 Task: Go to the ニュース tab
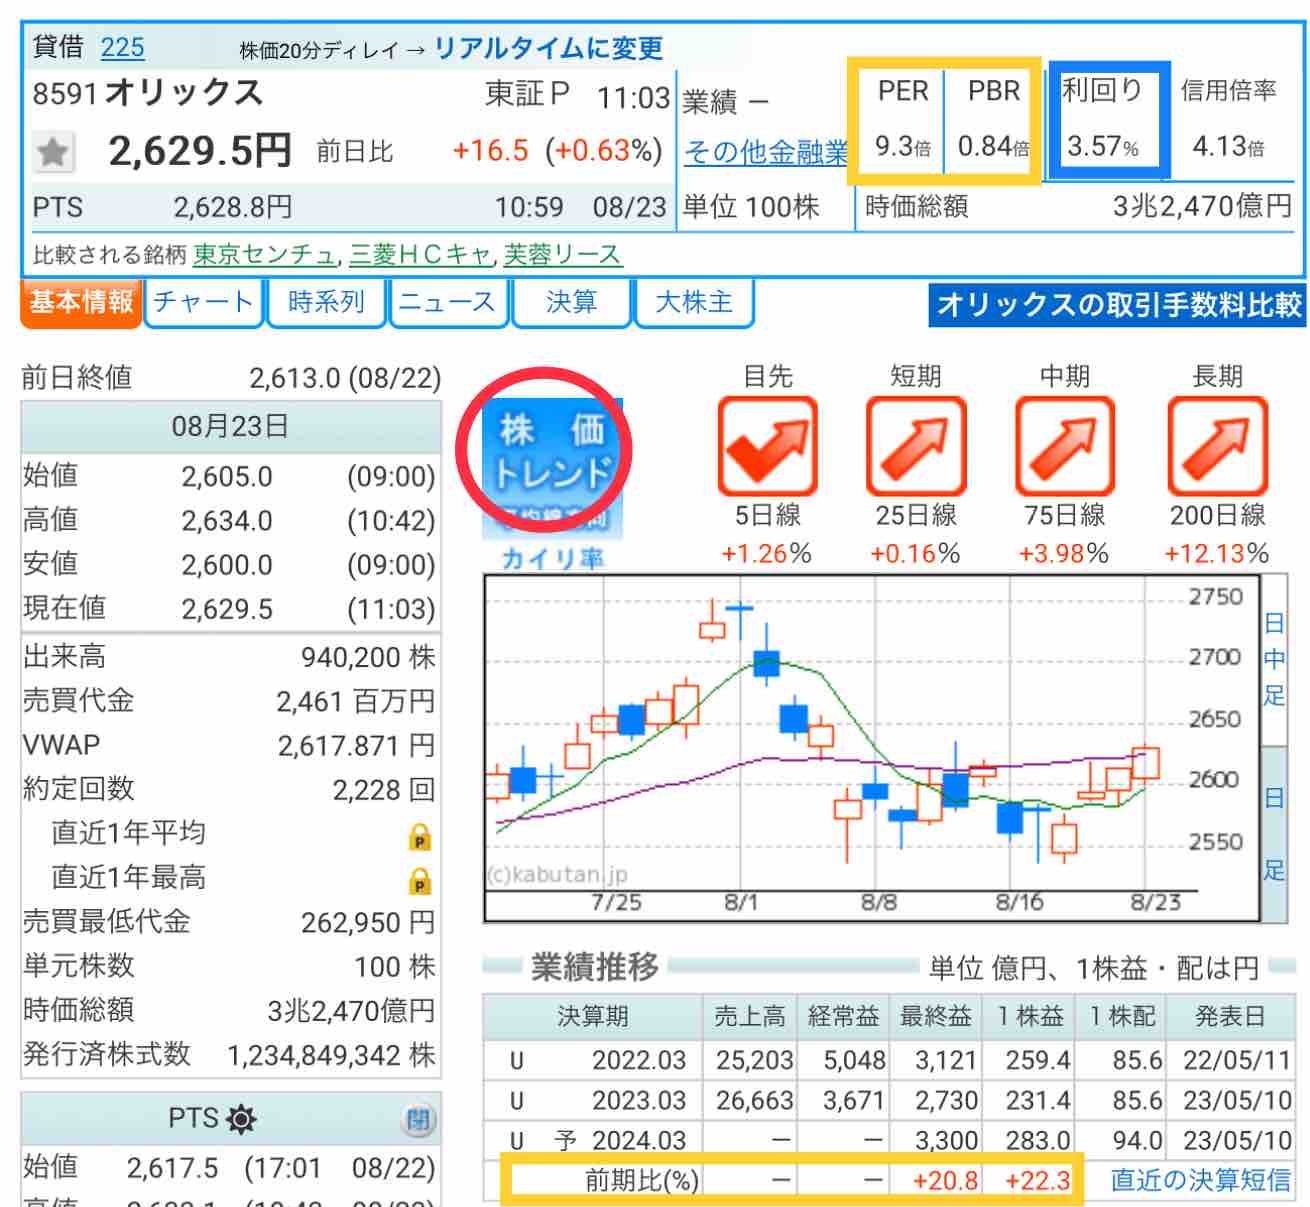pos(448,302)
